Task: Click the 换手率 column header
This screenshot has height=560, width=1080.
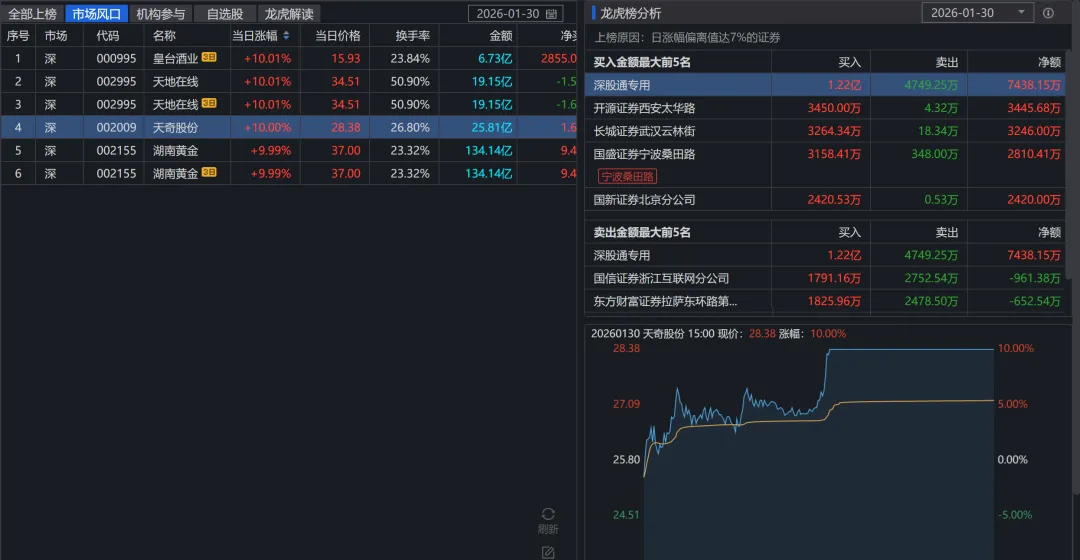Action: 412,35
